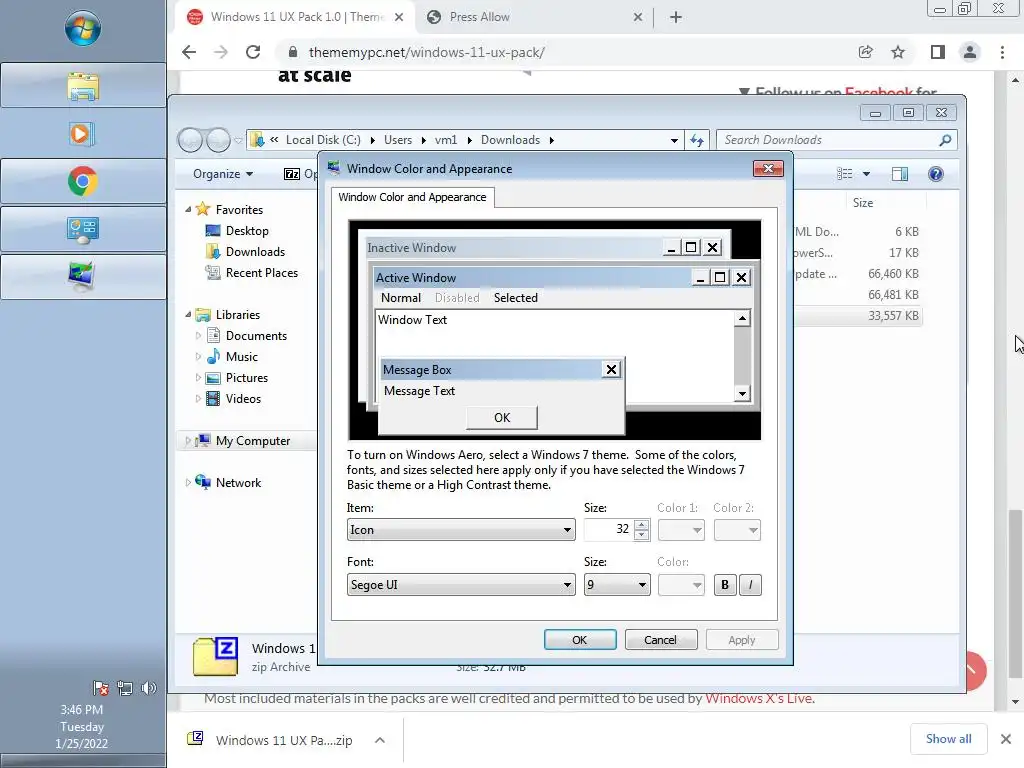This screenshot has width=1024, height=768.
Task: Open a new Chrome tab
Action: coord(676,18)
